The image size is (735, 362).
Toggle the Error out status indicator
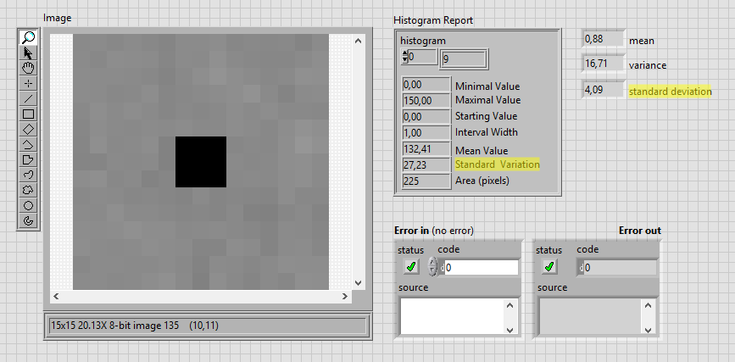click(549, 267)
